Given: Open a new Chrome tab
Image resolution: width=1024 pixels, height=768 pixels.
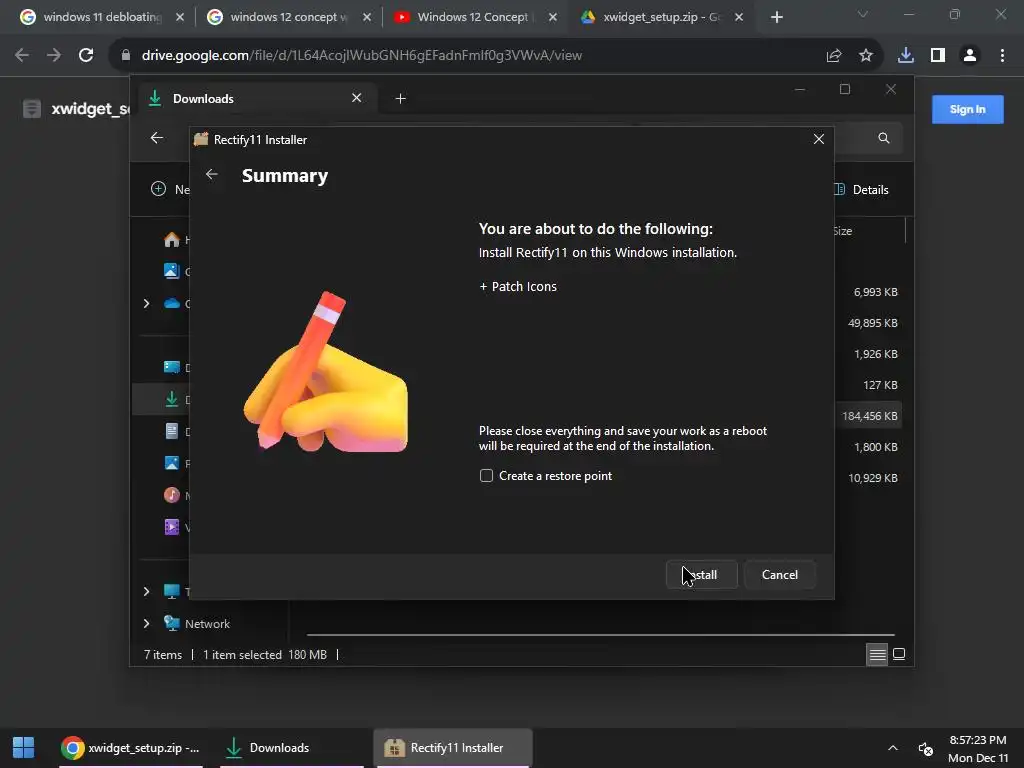Looking at the screenshot, I should (776, 17).
